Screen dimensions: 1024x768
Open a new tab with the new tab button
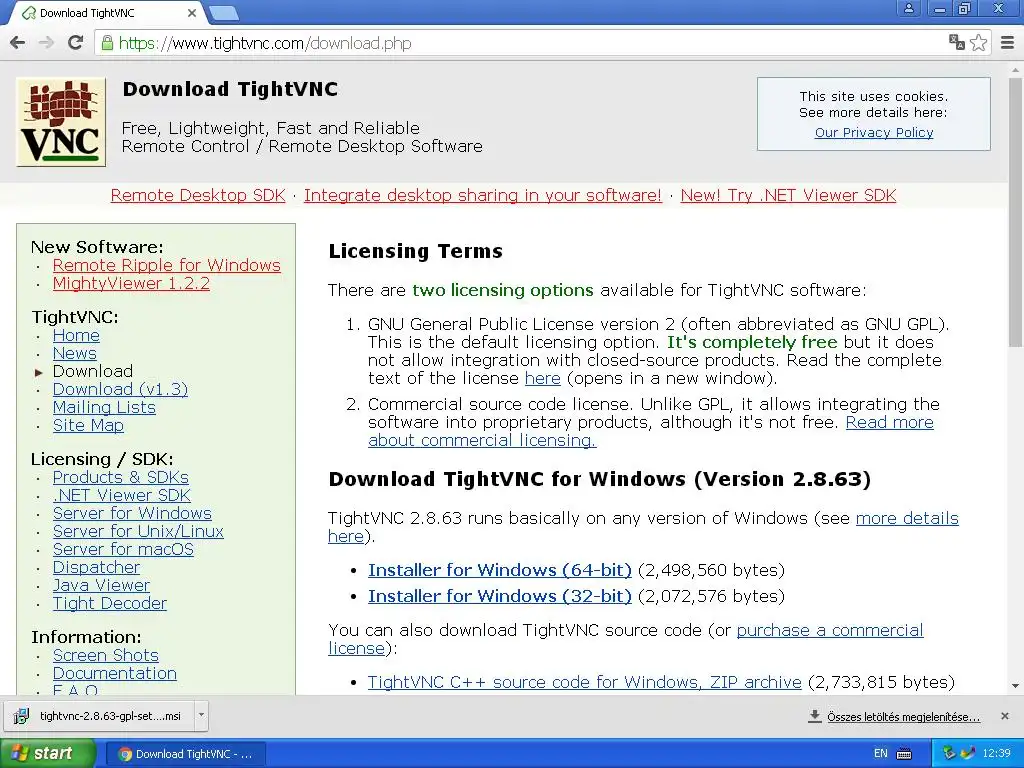click(224, 13)
